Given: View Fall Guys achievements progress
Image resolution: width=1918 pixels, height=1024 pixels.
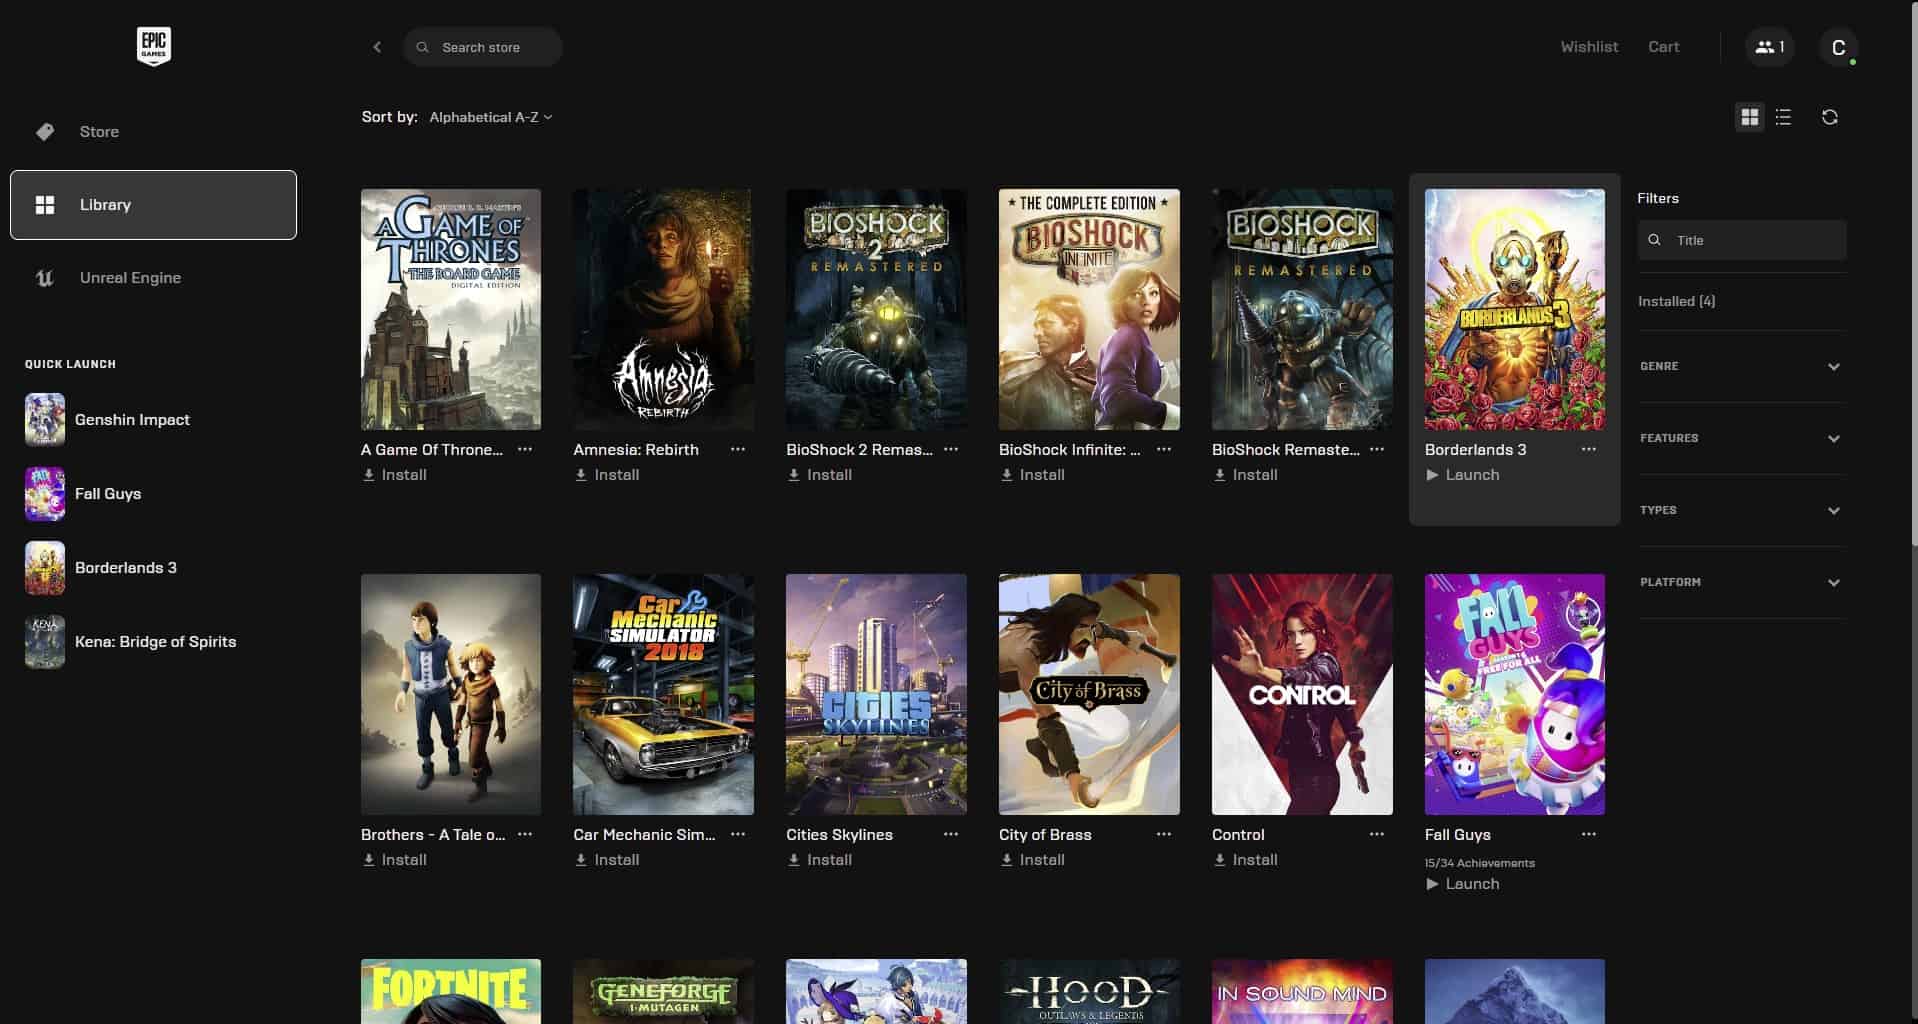Looking at the screenshot, I should click(x=1479, y=862).
